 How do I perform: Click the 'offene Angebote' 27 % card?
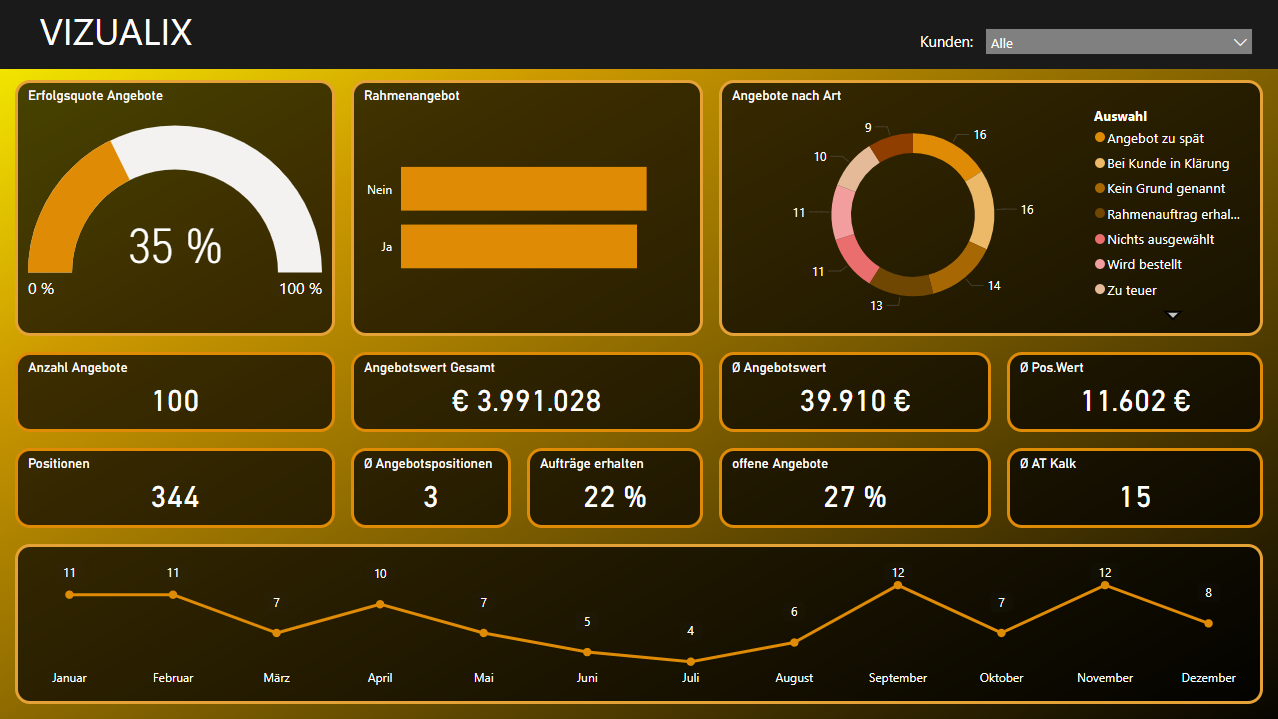point(854,488)
